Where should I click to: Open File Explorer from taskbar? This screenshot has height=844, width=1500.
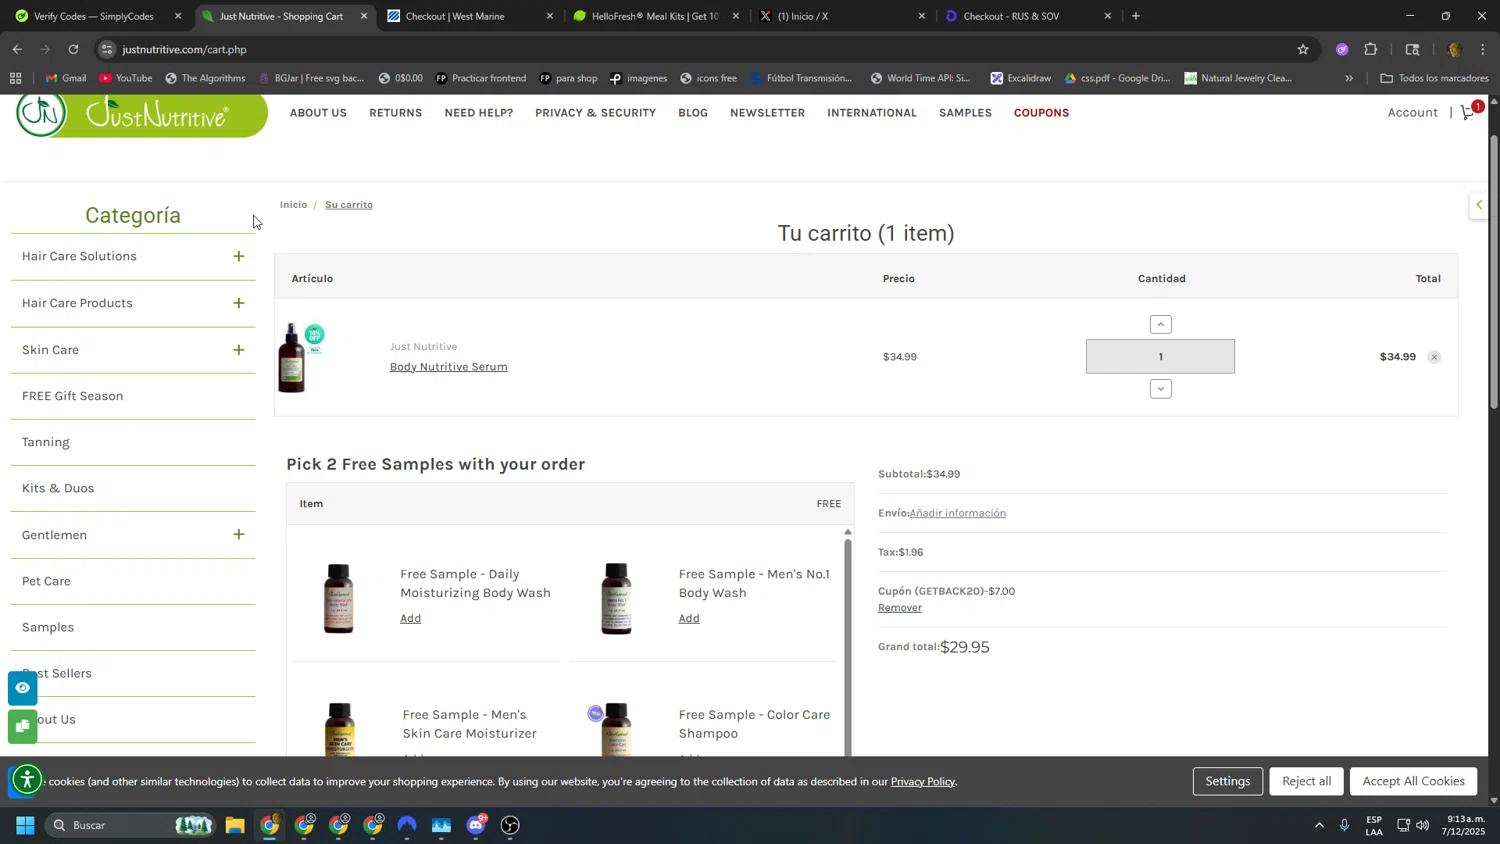[235, 825]
